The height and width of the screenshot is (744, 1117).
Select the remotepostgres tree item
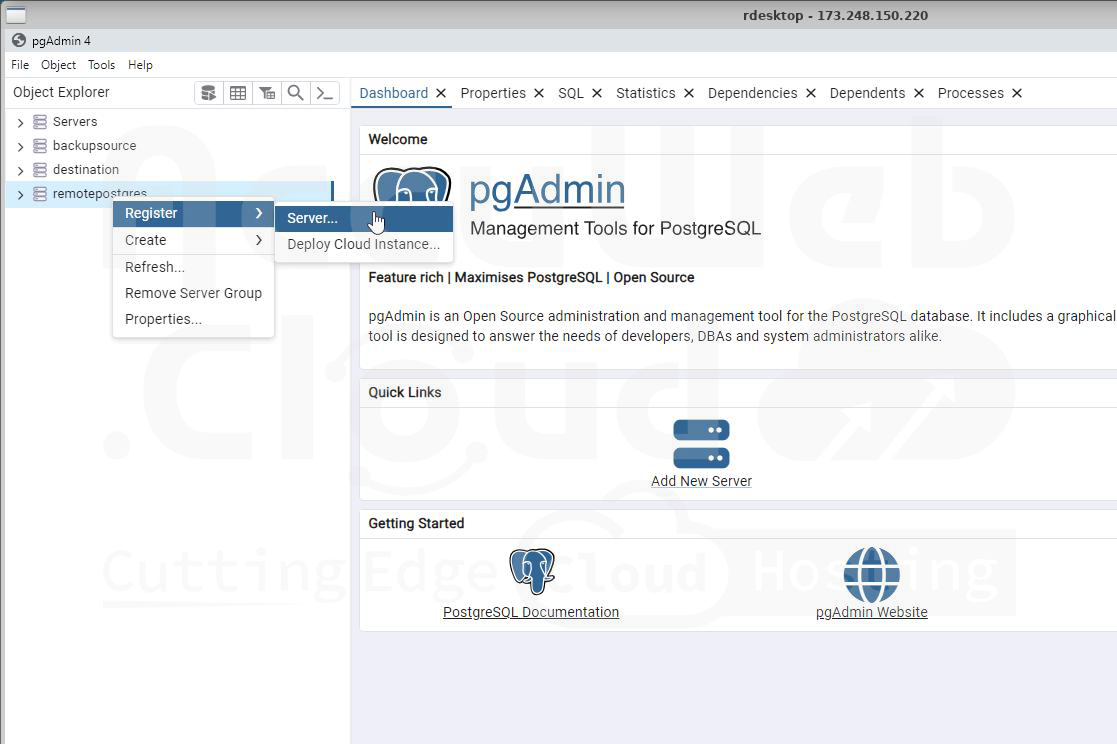point(99,194)
